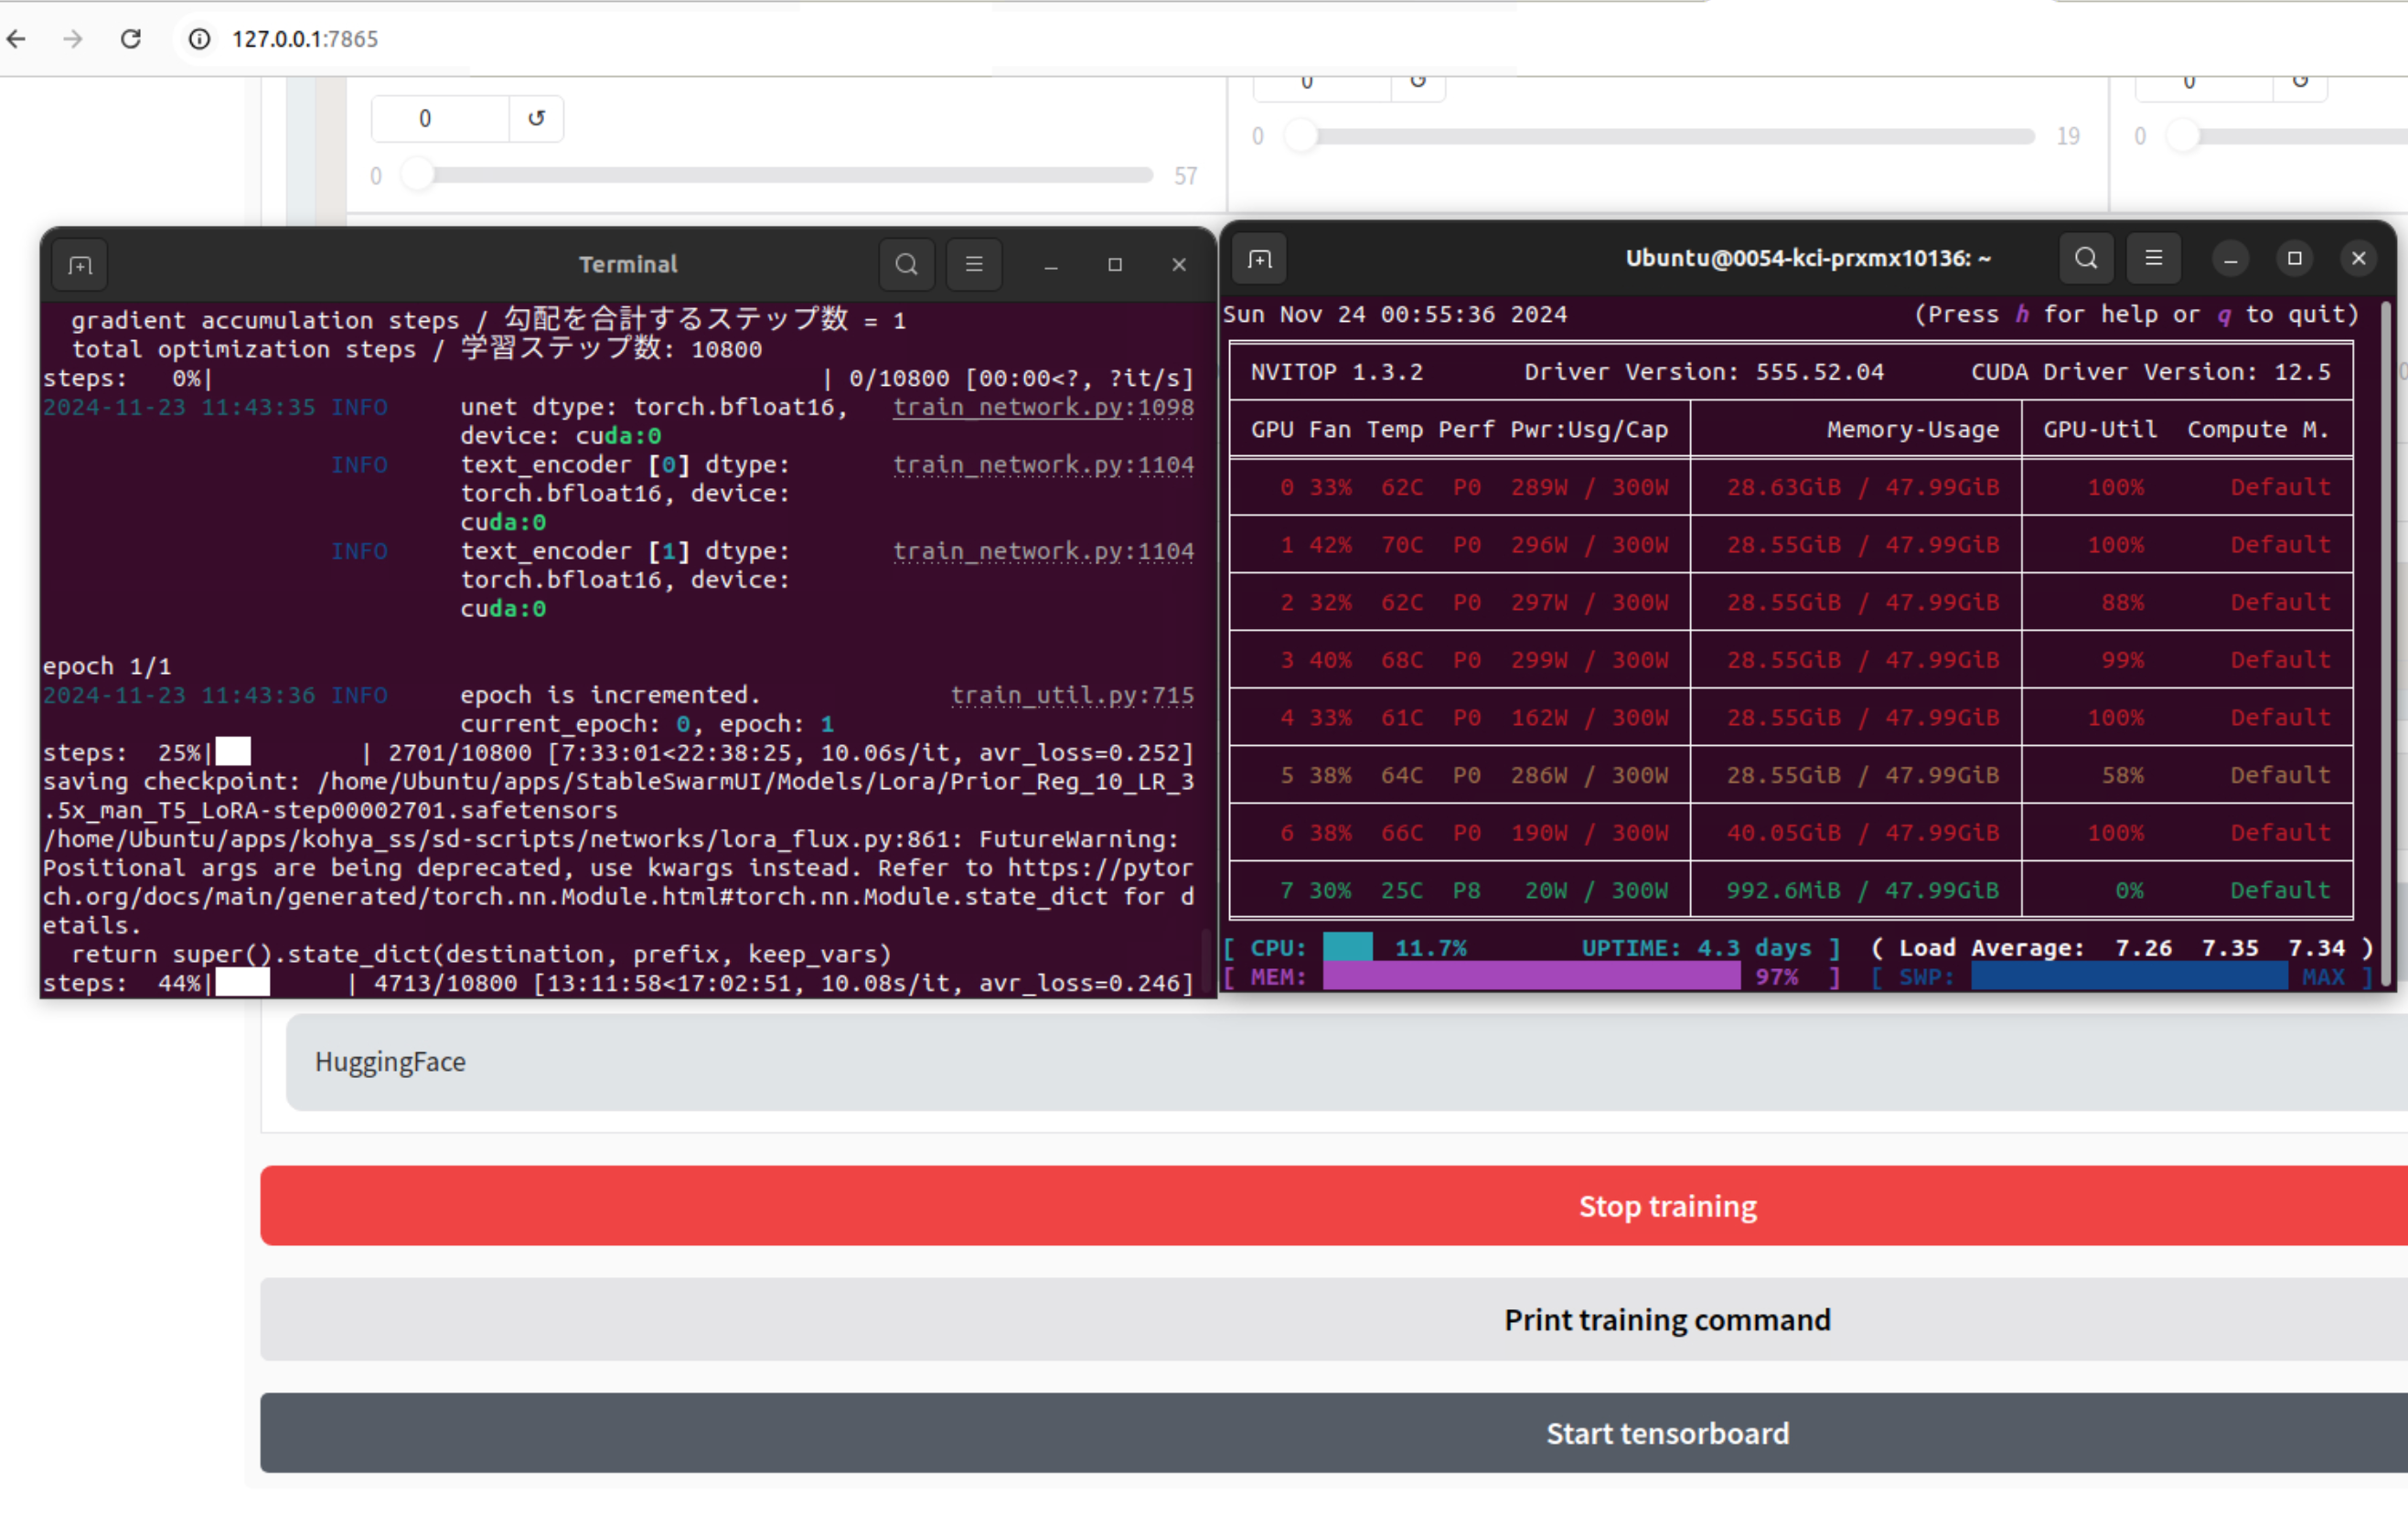Click the address bar showing 127.0.0.1:7865
The image size is (2408, 1536).
point(305,39)
